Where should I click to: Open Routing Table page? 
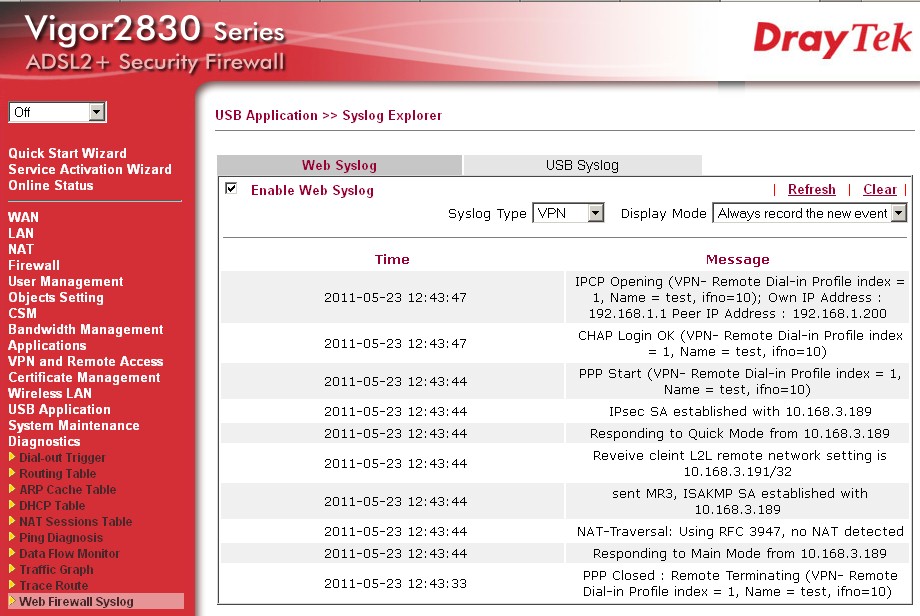[58, 473]
